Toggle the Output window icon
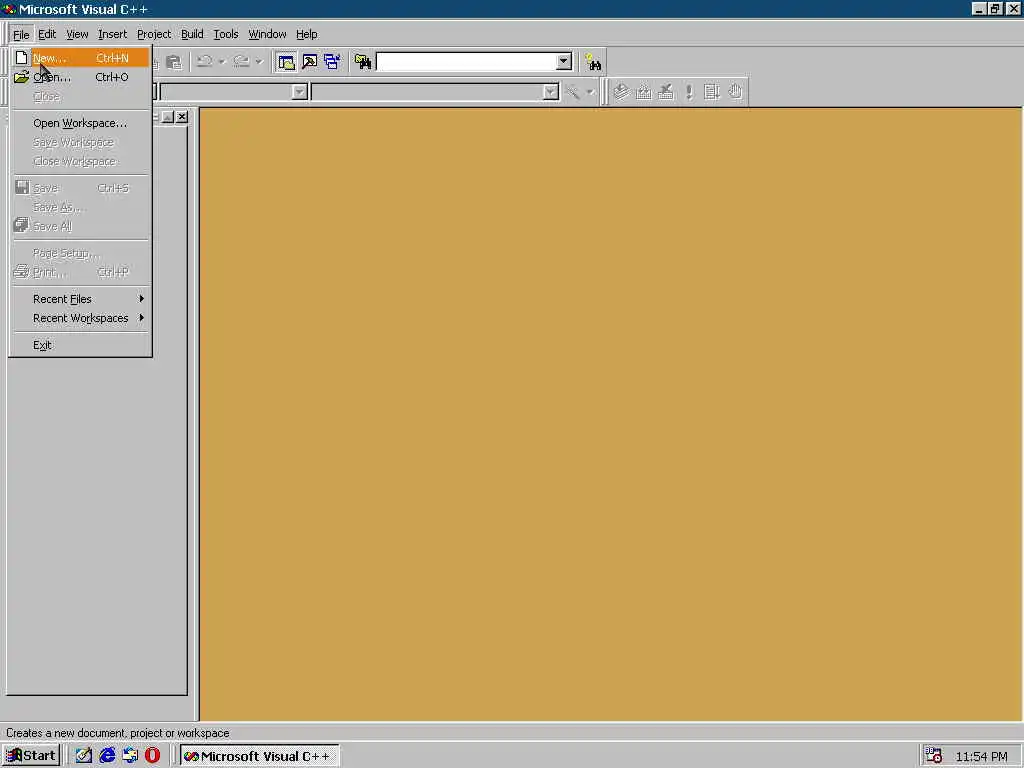Viewport: 1024px width, 768px height. click(x=310, y=62)
